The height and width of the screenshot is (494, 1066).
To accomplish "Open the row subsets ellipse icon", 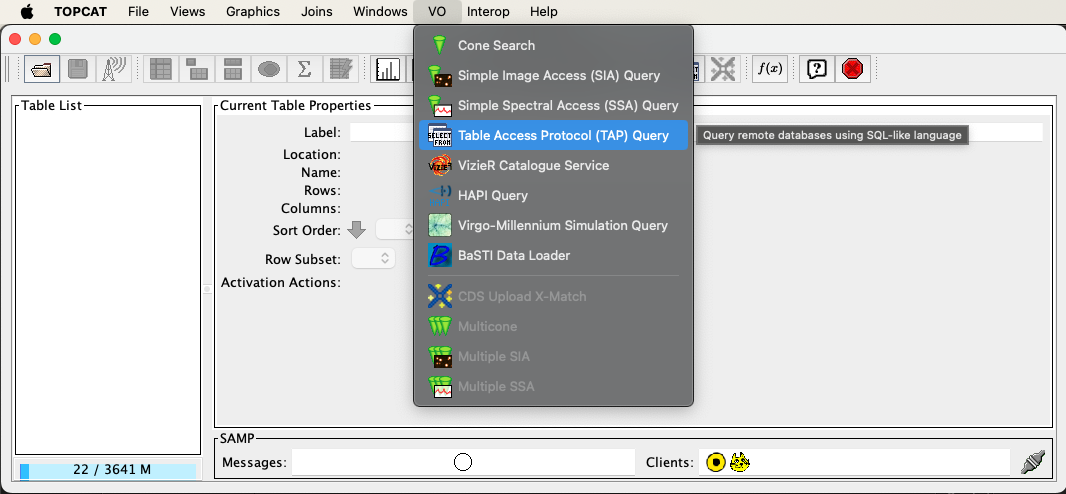I will tap(269, 69).
